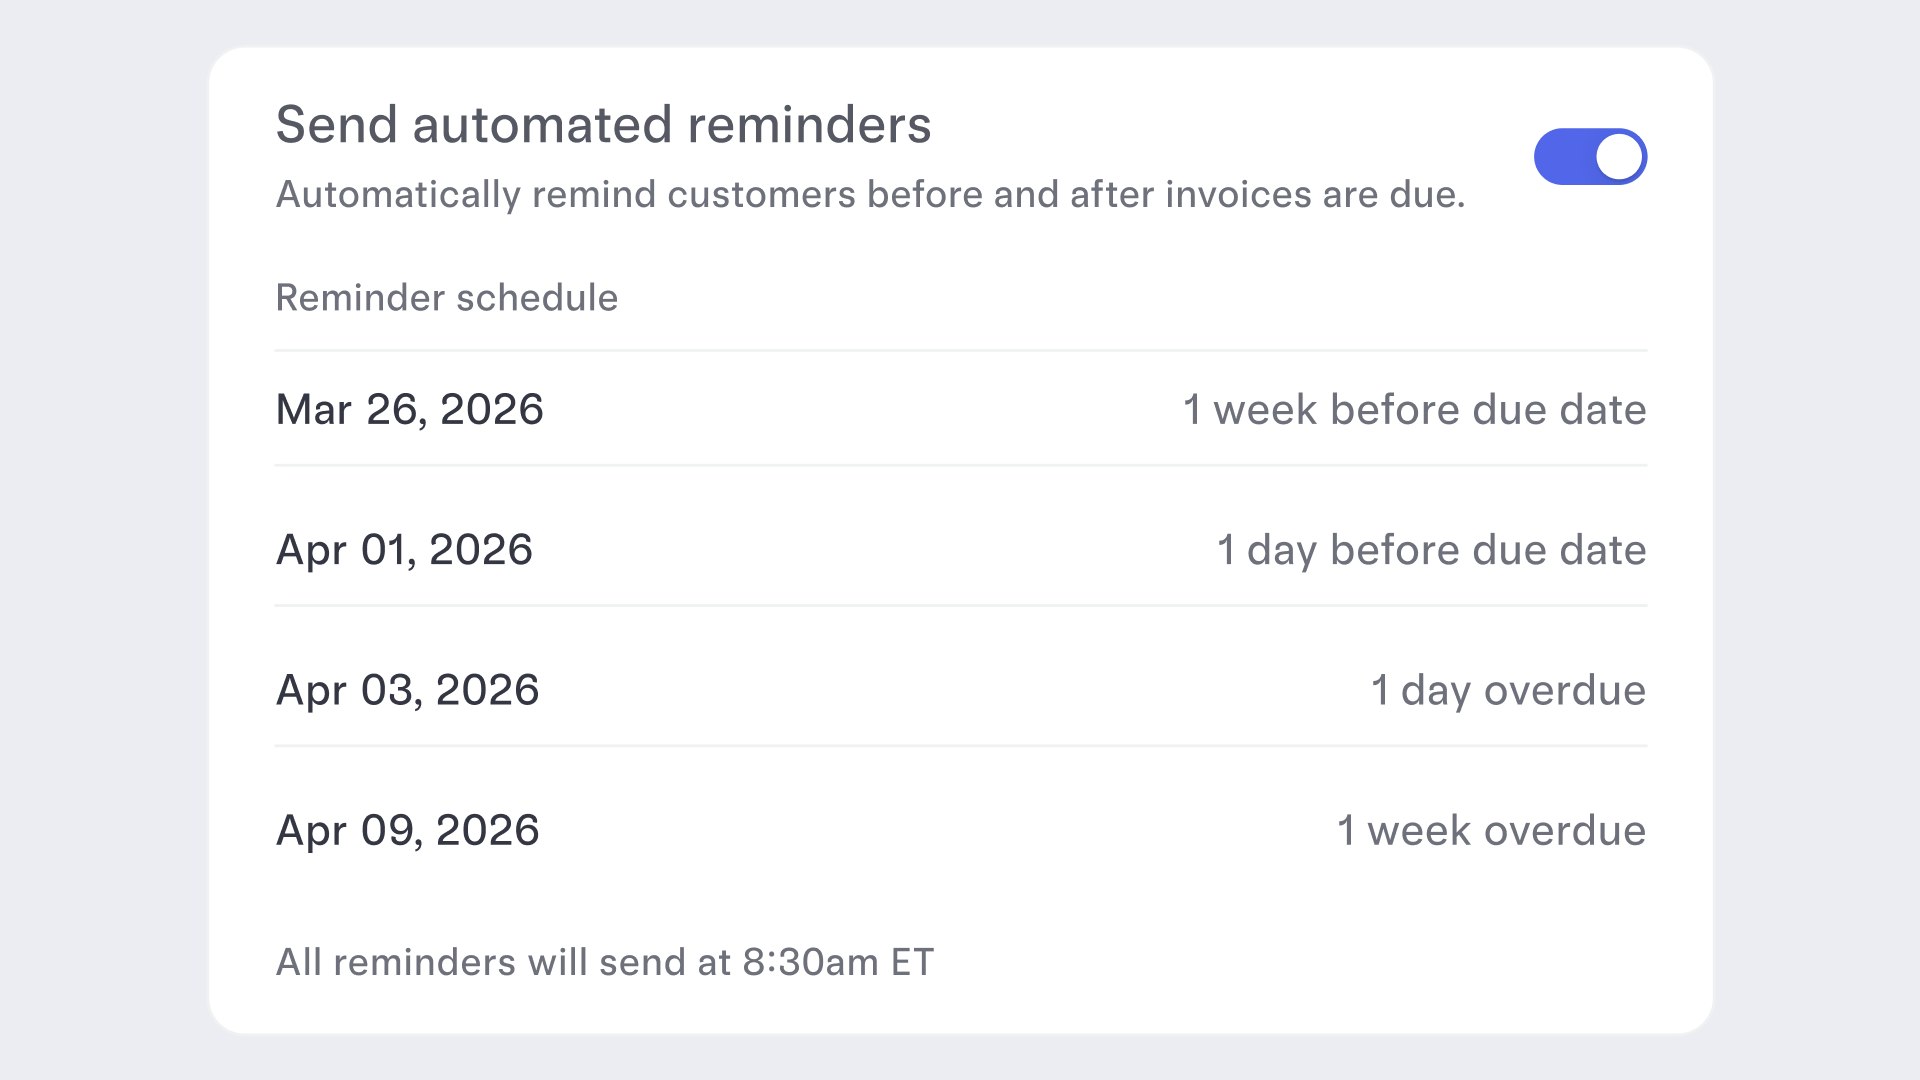The image size is (1920, 1080).
Task: Click the second reminder schedule row
Action: [x=960, y=549]
